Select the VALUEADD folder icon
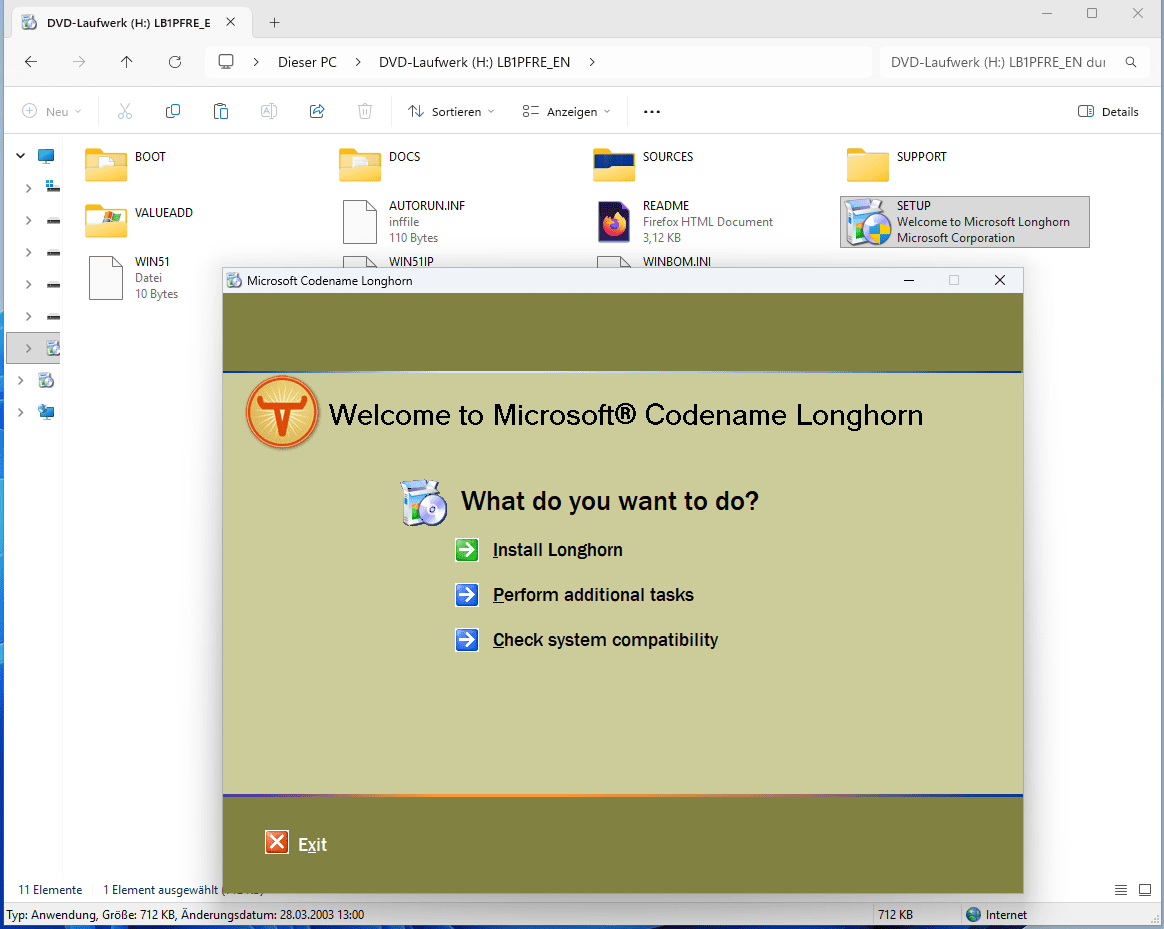This screenshot has height=929, width=1164. tap(105, 221)
